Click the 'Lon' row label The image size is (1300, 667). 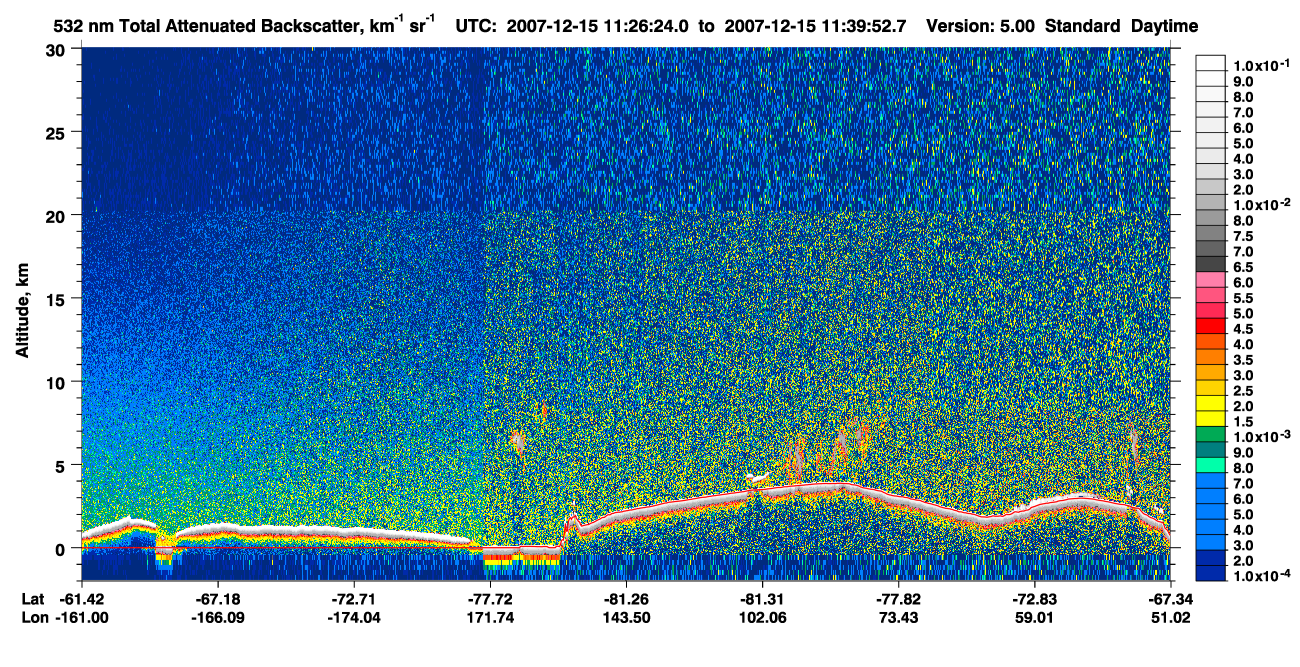33,618
